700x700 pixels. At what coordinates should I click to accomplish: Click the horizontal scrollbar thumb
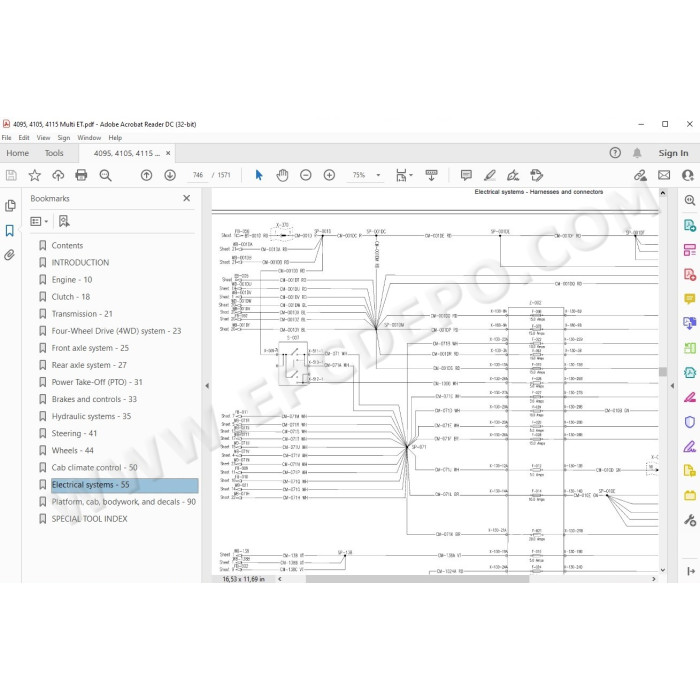pyautogui.click(x=417, y=579)
